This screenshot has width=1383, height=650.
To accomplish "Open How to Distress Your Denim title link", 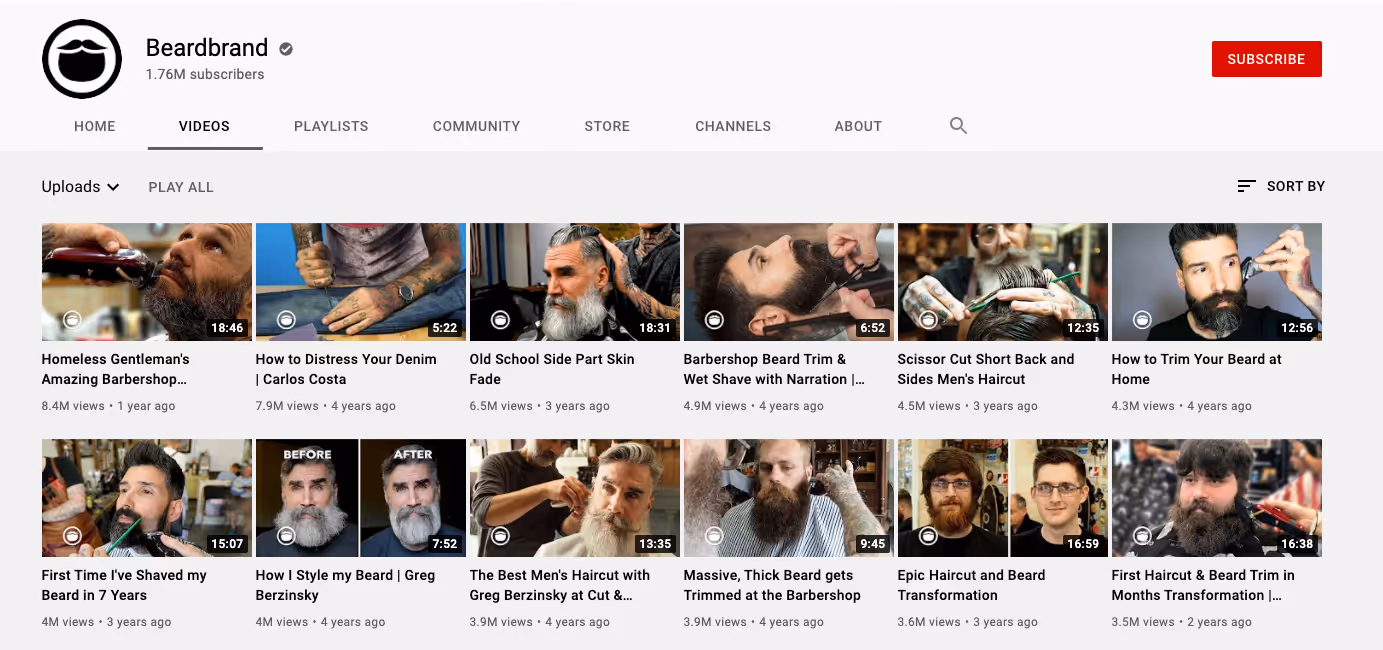I will (346, 369).
